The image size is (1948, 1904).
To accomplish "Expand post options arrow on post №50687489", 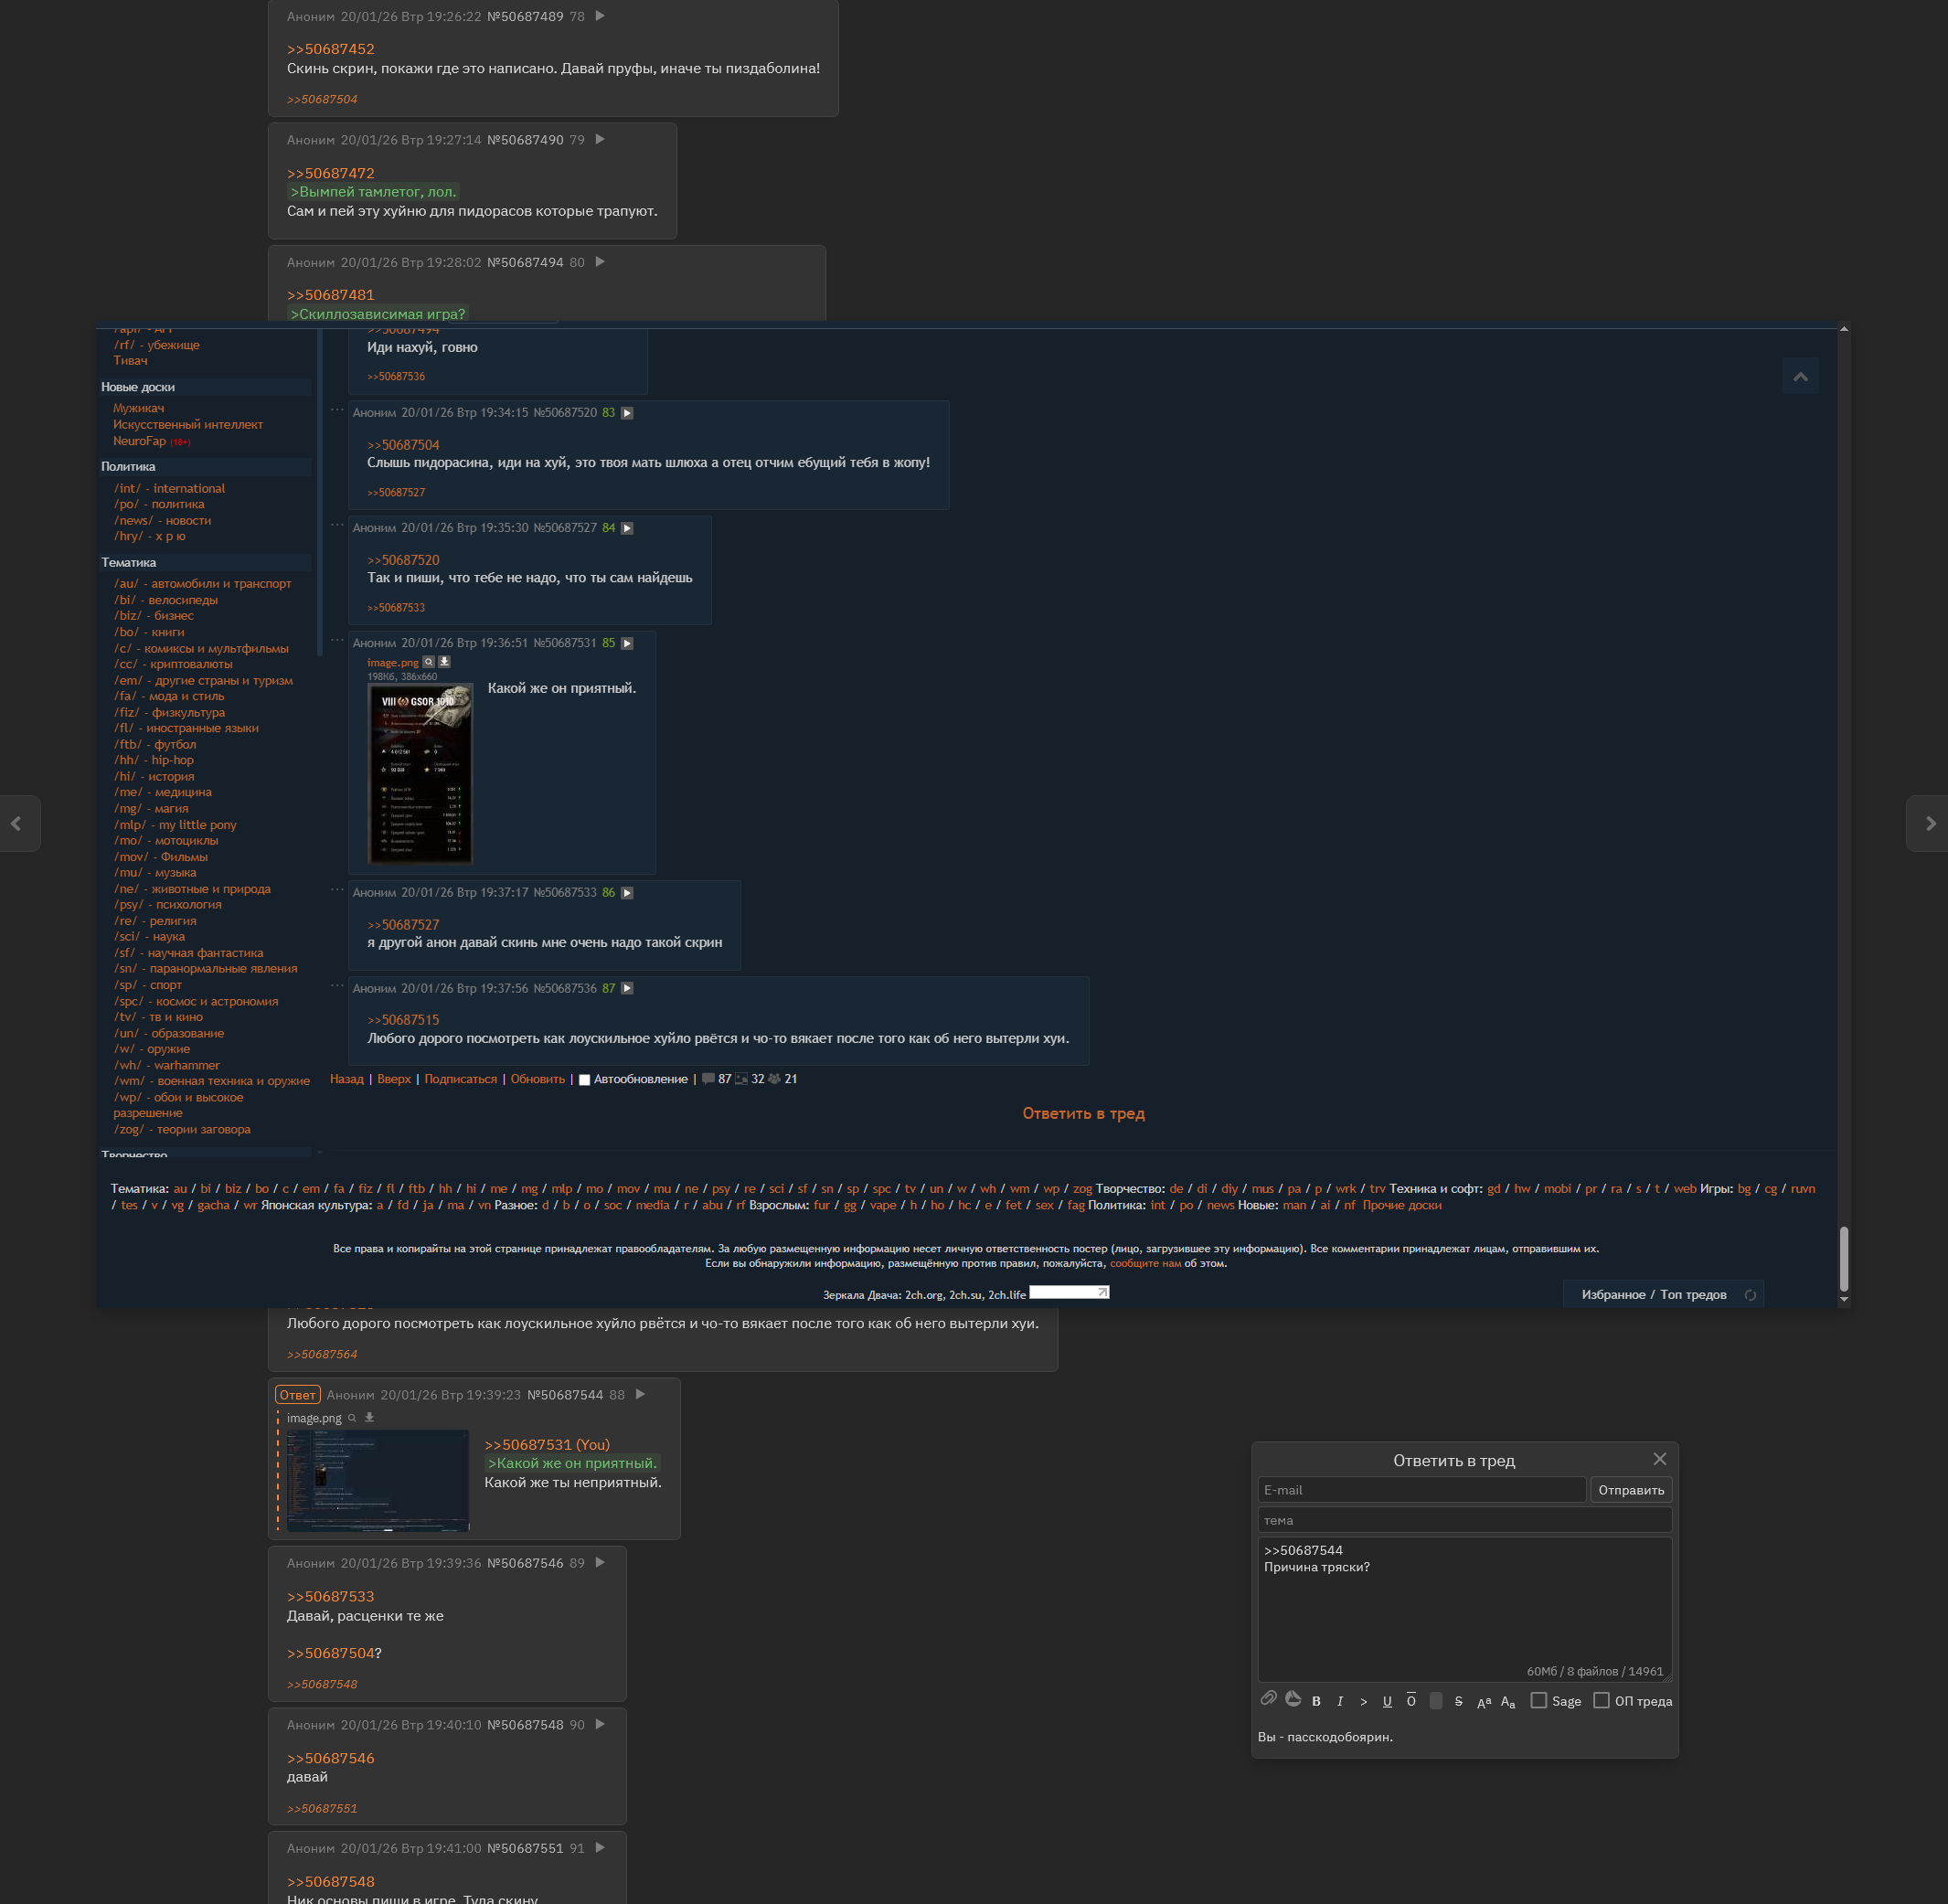I will 600,16.
